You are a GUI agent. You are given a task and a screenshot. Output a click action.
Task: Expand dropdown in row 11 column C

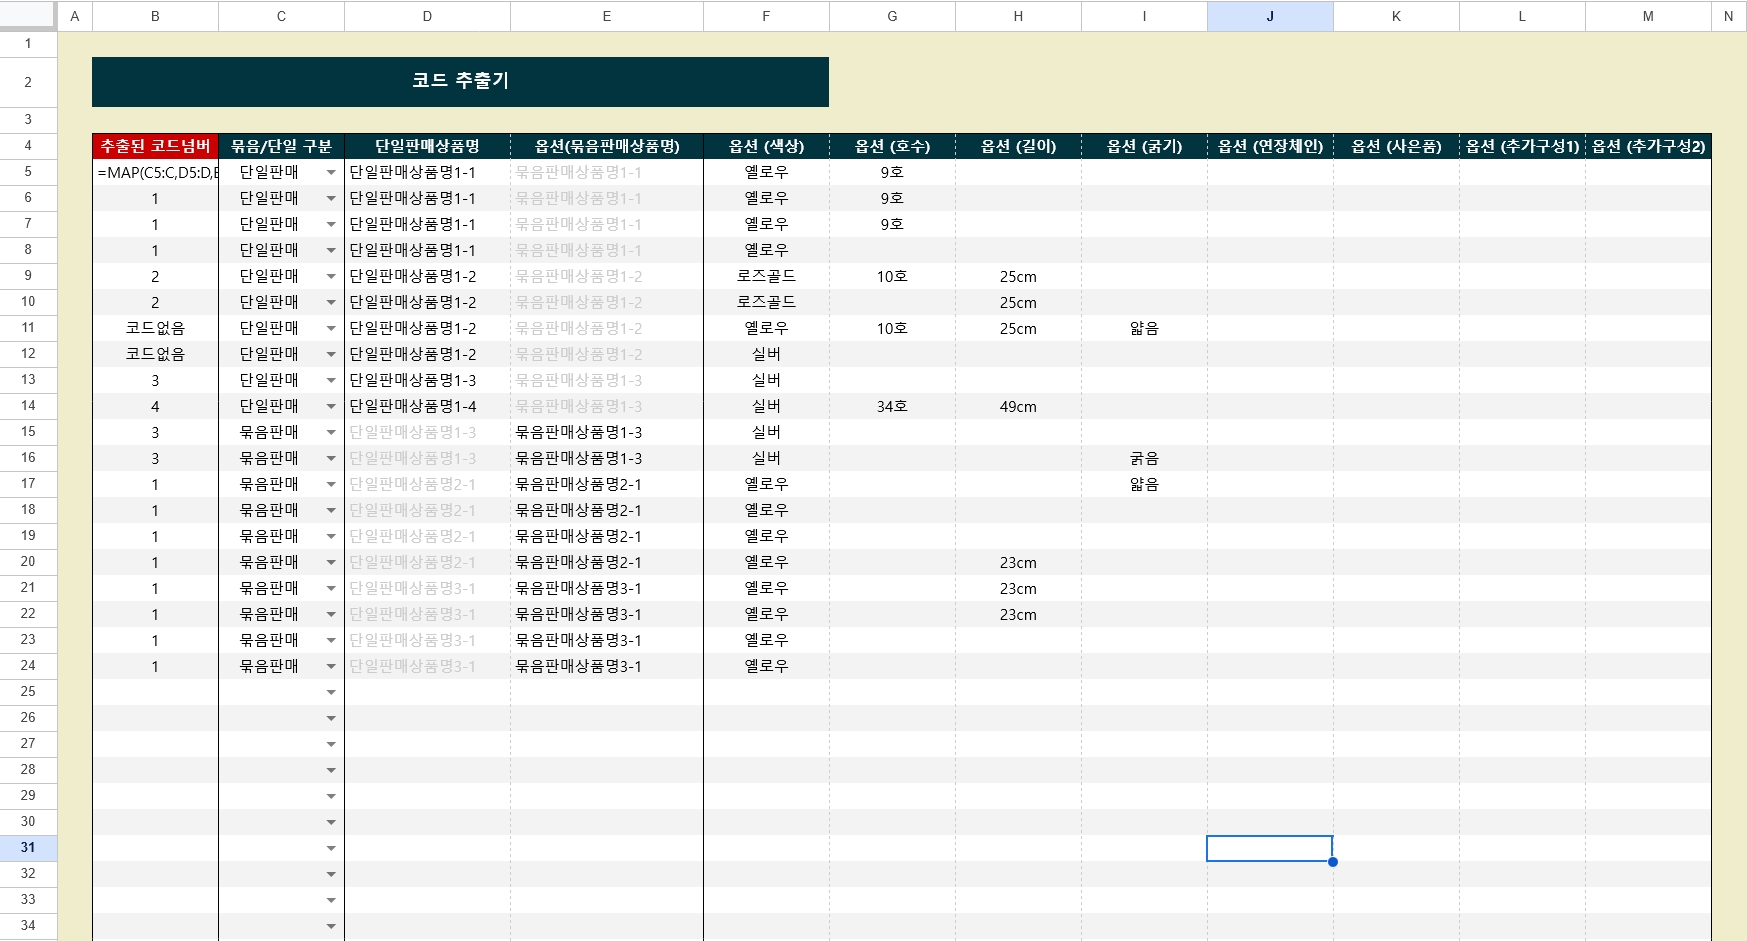331,329
